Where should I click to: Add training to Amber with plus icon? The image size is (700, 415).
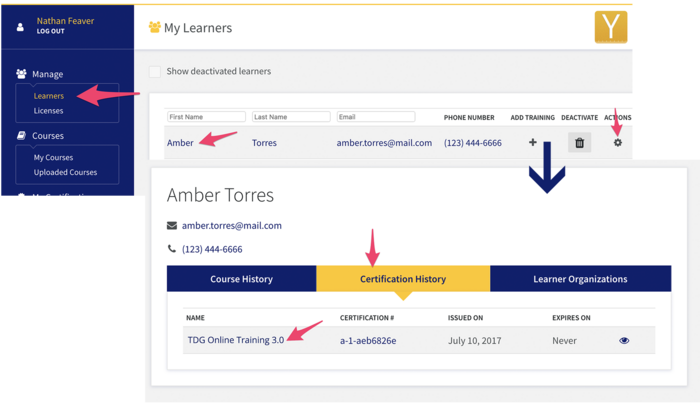tap(533, 142)
